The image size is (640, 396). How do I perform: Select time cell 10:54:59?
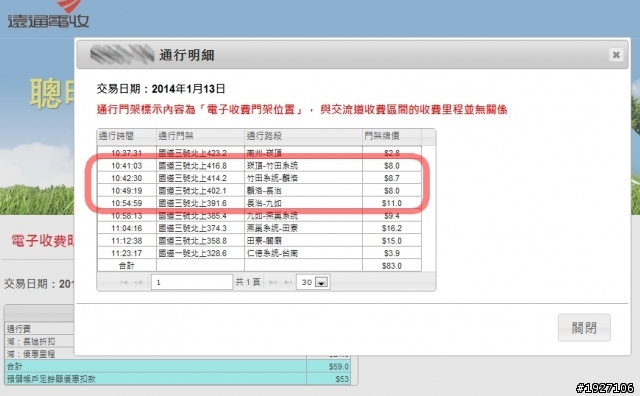[x=127, y=203]
